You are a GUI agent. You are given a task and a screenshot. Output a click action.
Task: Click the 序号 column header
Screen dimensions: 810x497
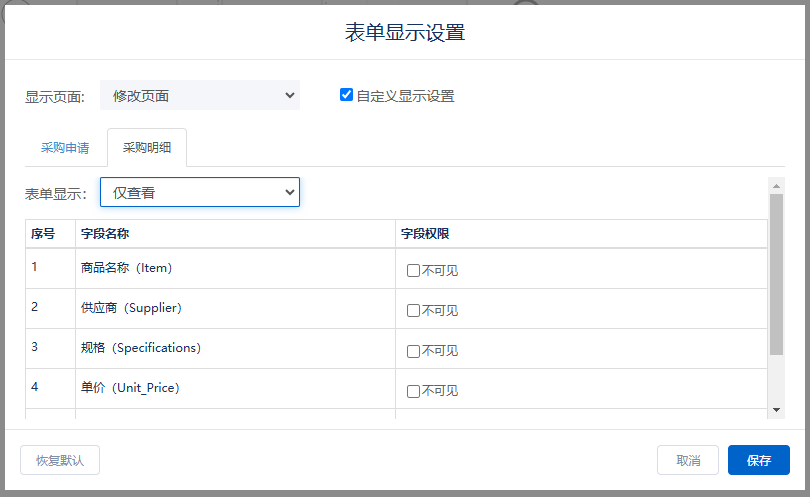tap(51, 234)
